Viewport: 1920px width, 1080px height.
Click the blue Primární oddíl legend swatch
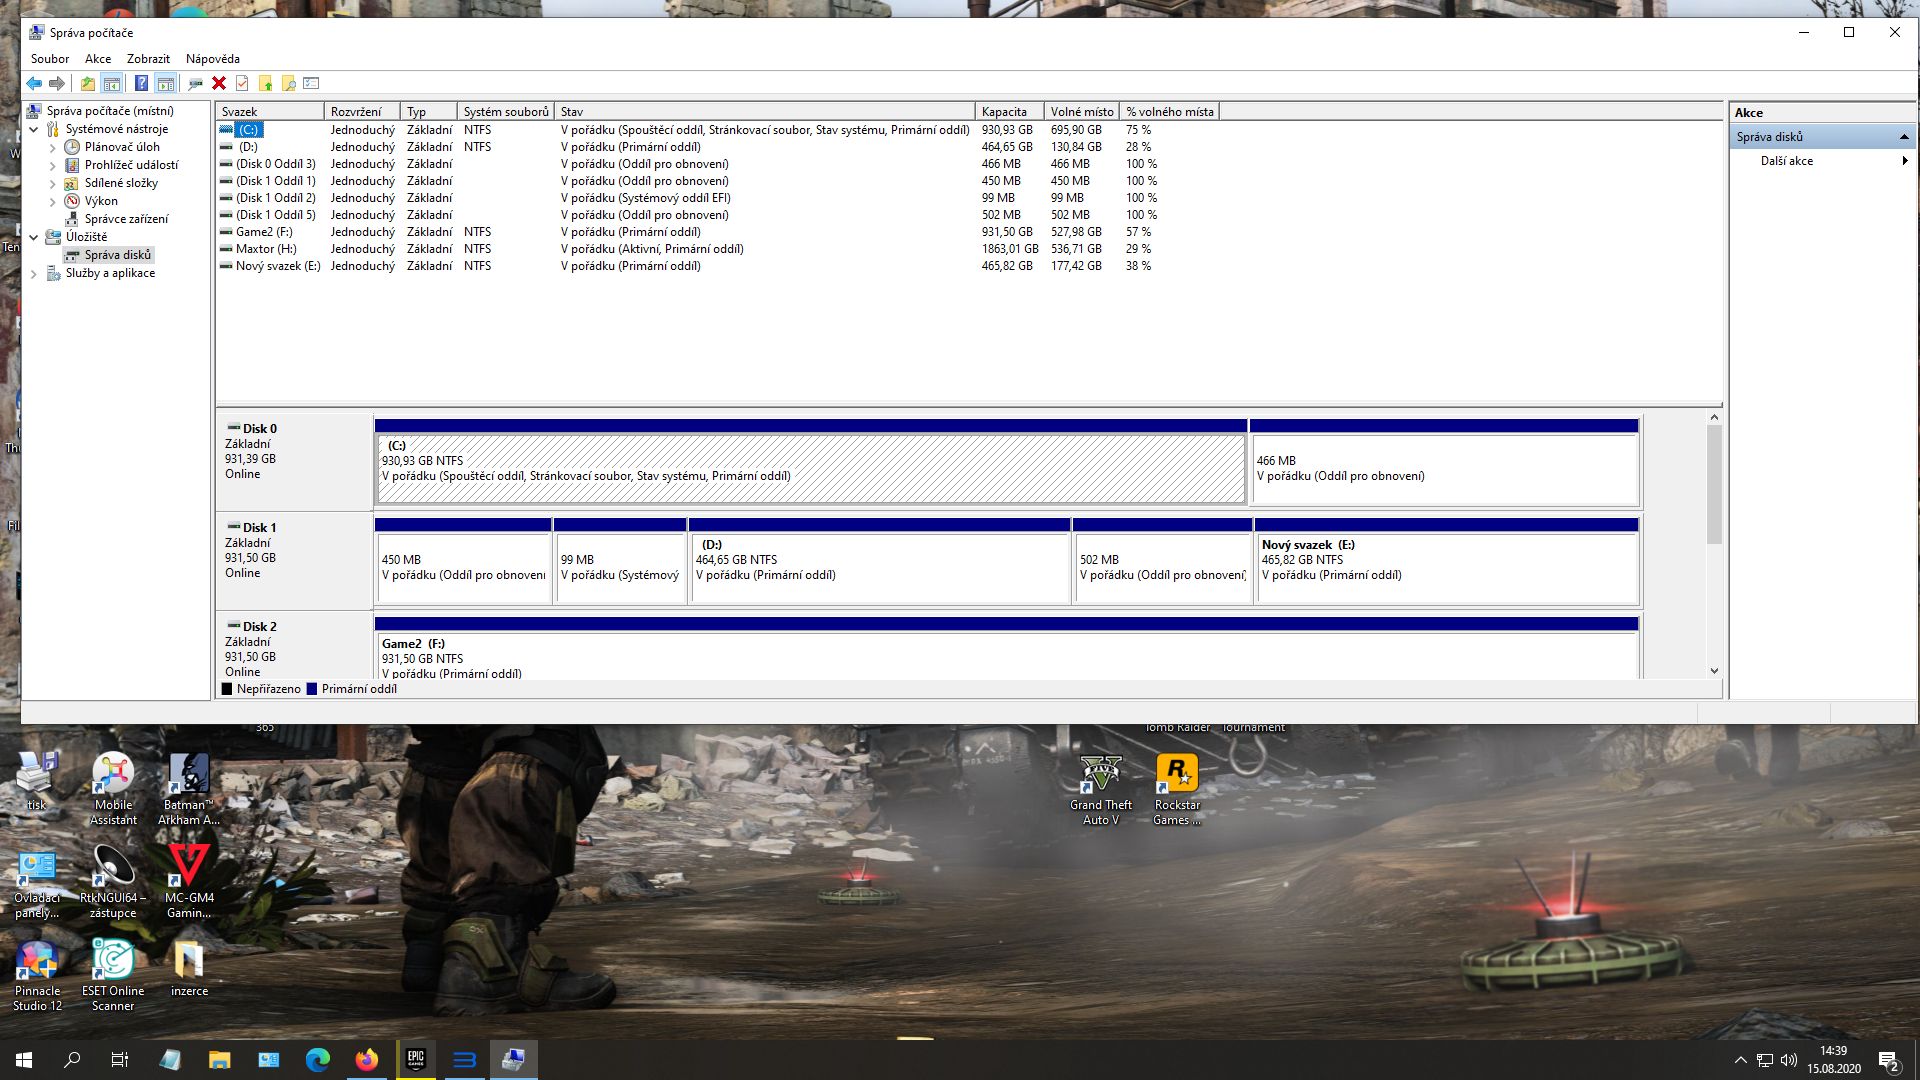[x=312, y=689]
